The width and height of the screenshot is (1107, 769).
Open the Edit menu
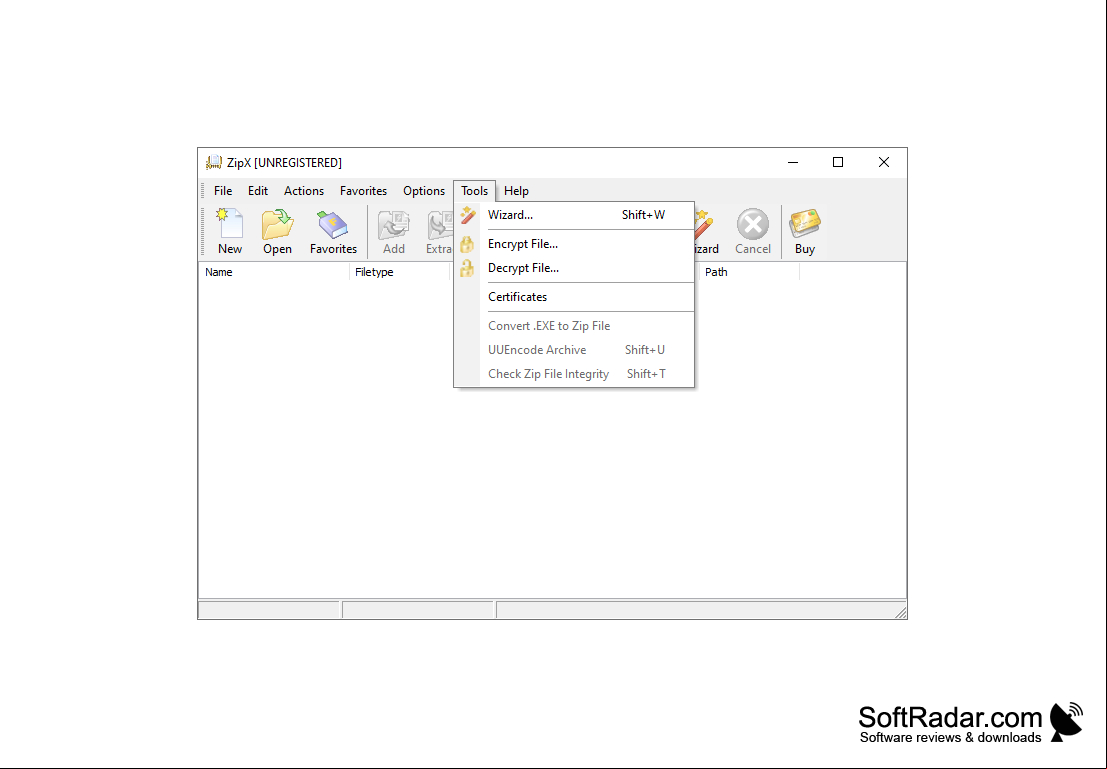(x=258, y=191)
